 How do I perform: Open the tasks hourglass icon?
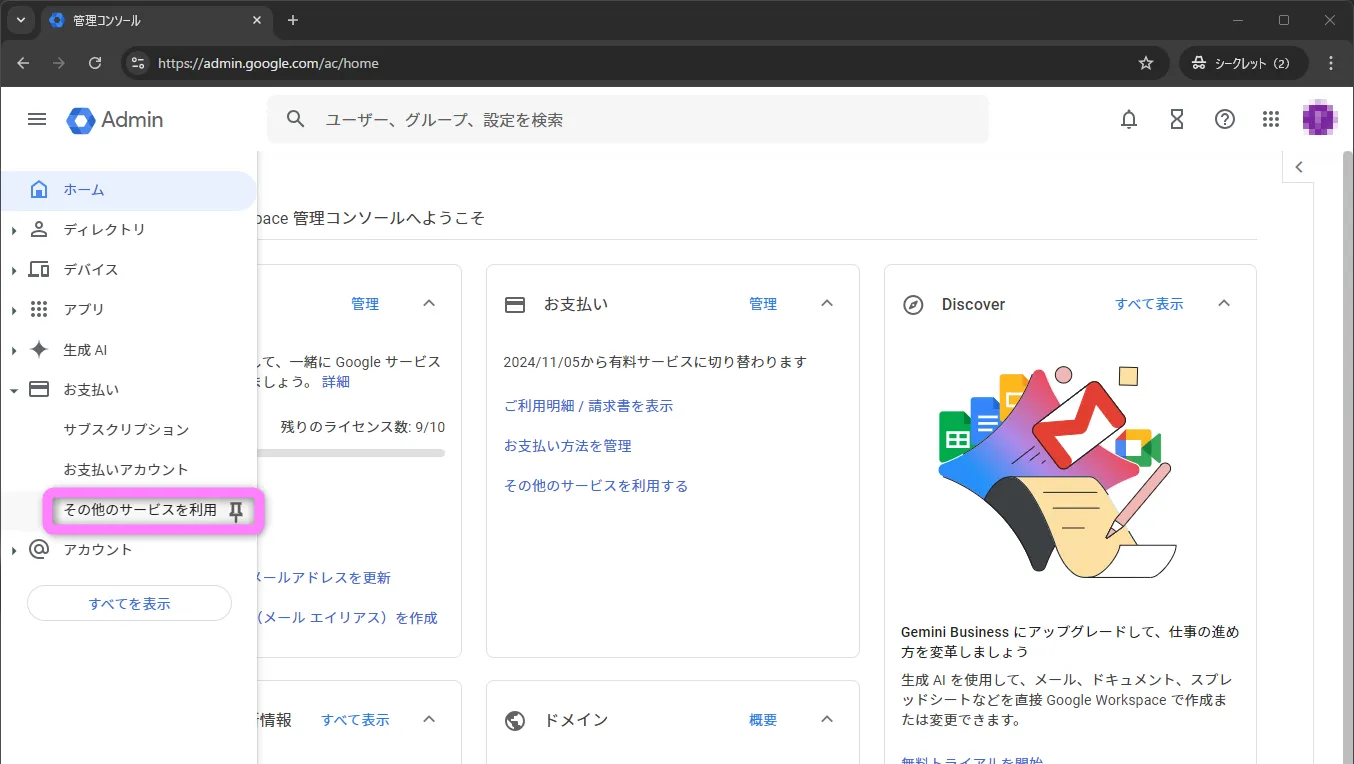pyautogui.click(x=1177, y=120)
